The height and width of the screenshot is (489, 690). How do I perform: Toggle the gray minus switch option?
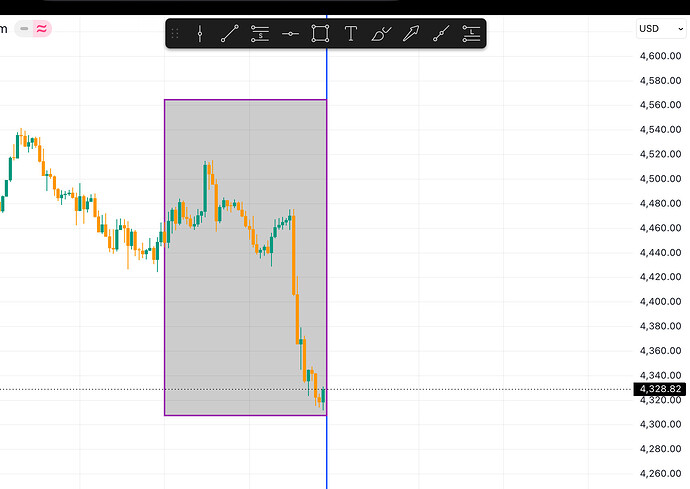pos(24,29)
